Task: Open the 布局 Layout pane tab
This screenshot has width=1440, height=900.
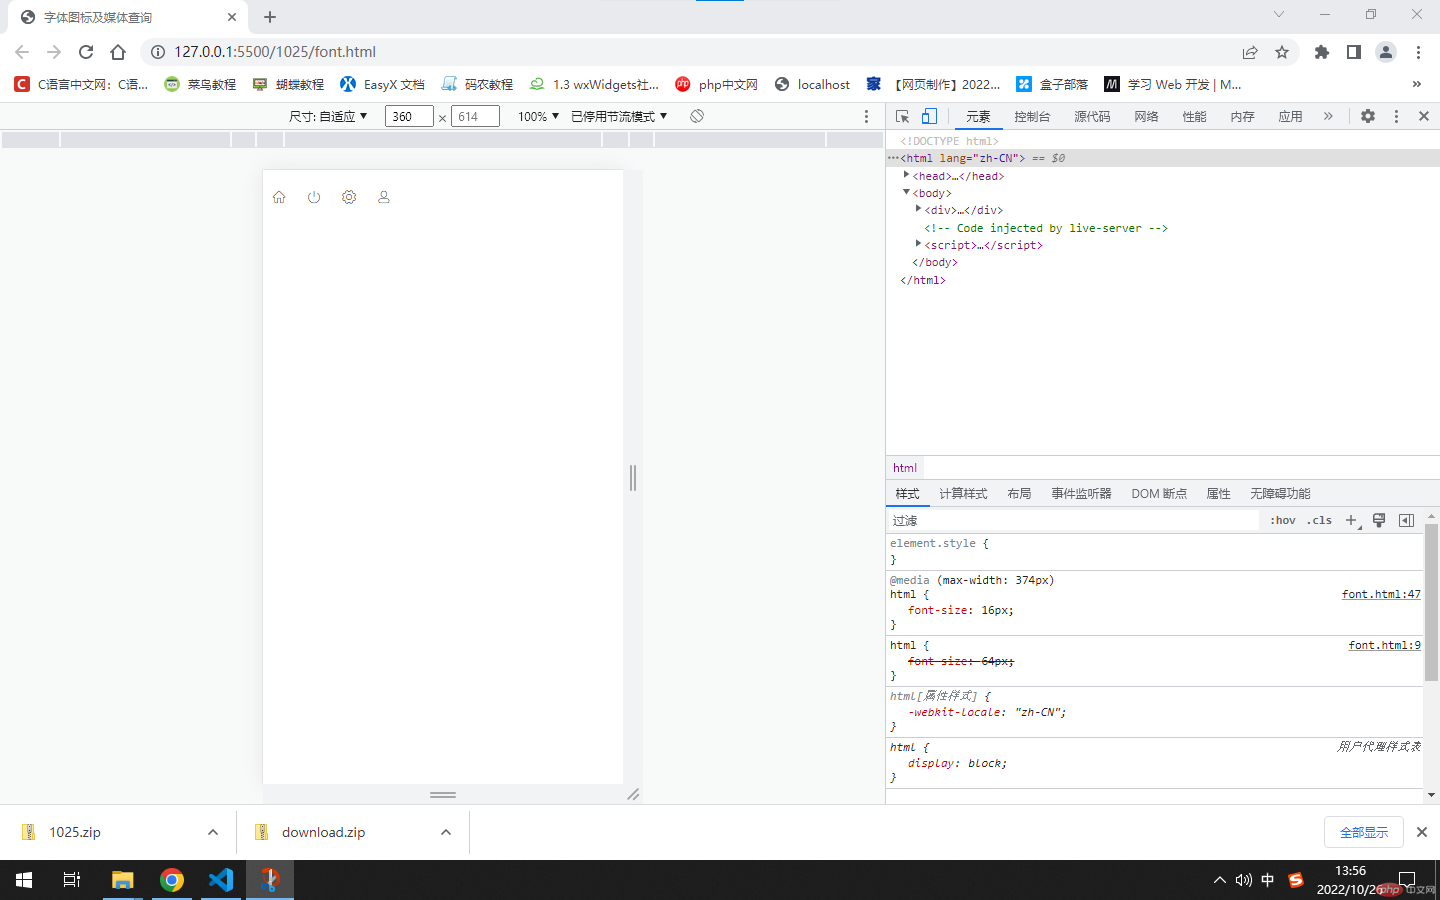Action: 1019,494
